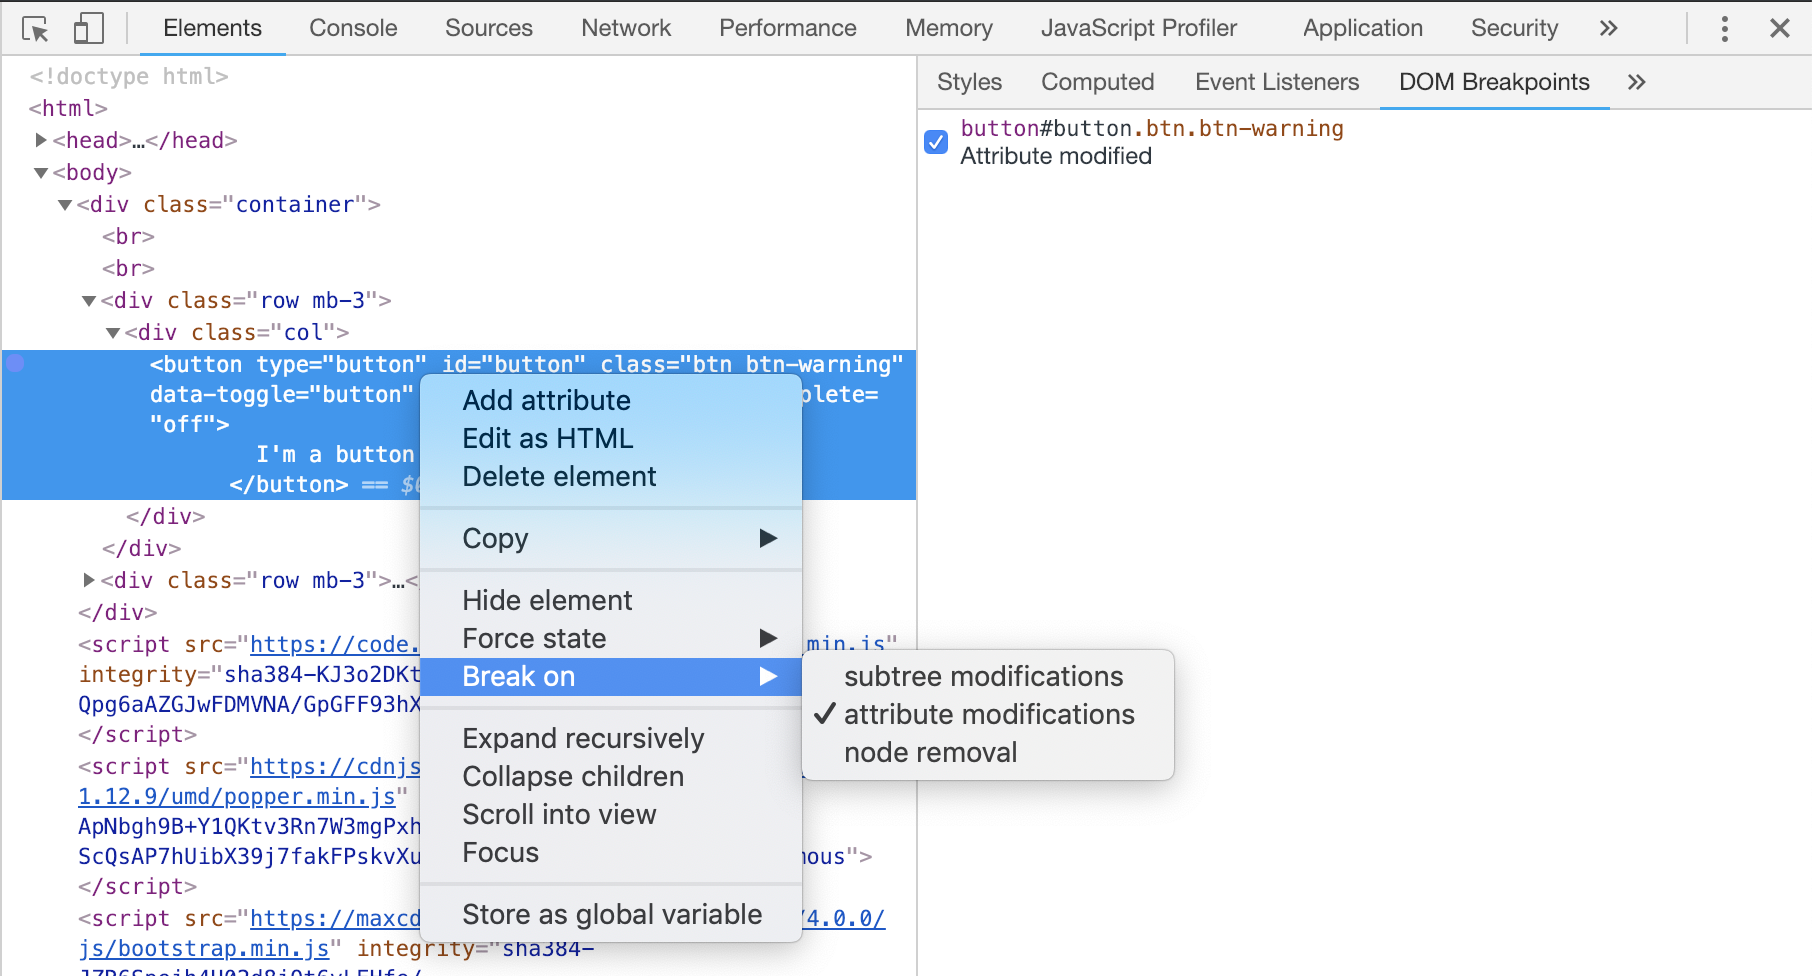Click the closing /button tag
Screen dimensions: 1812x976
tap(289, 484)
